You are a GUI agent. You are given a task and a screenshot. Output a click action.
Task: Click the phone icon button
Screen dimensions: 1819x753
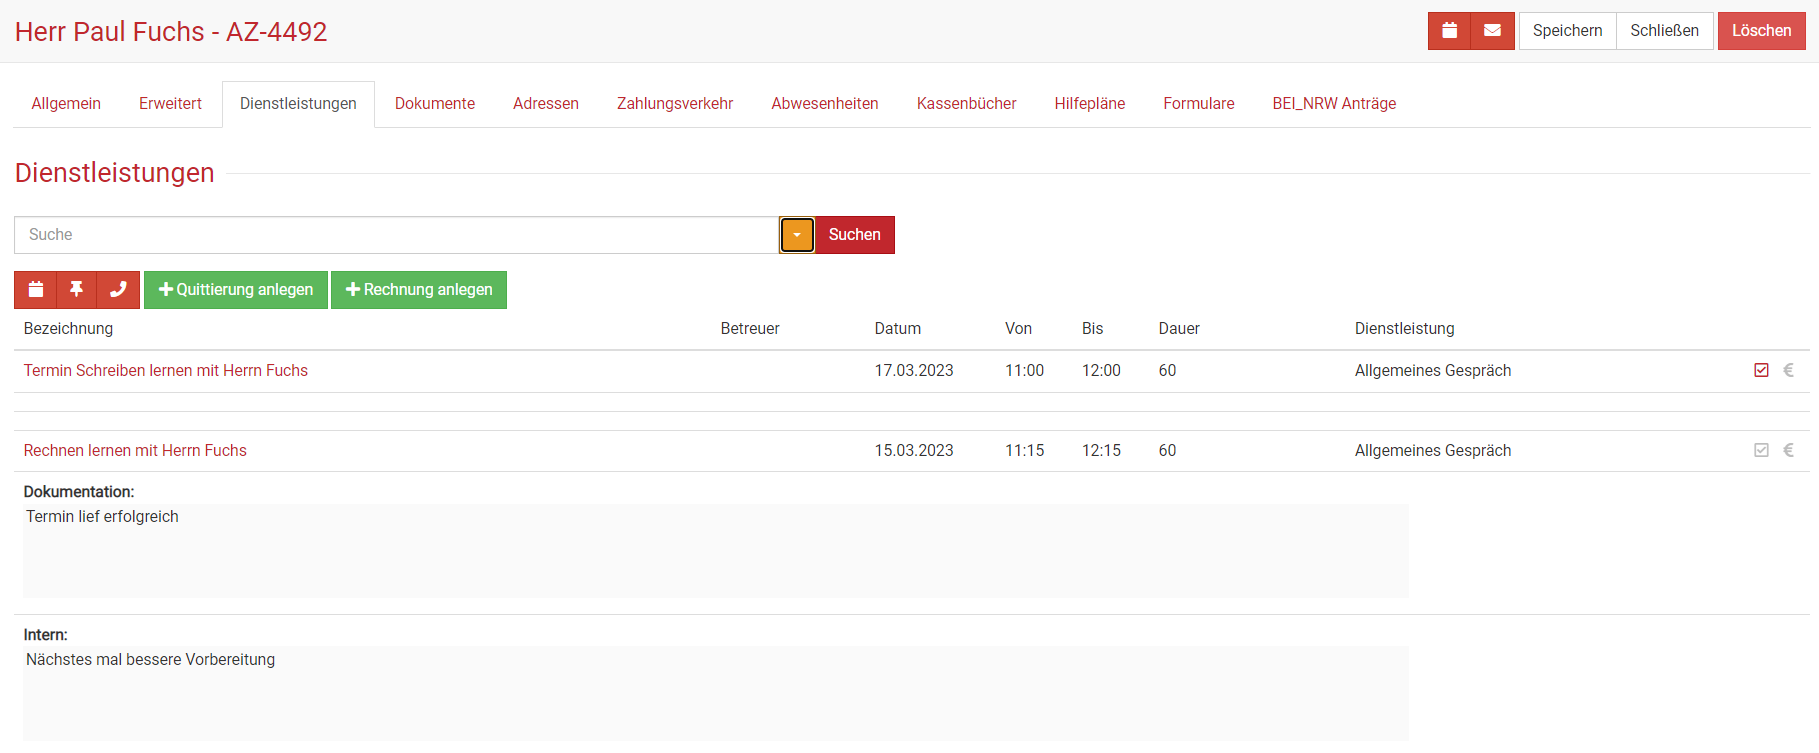tap(118, 290)
